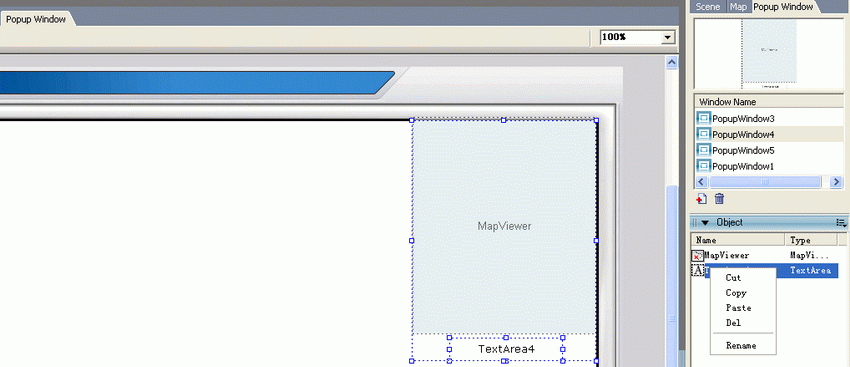Switch to the Map tab
850x367 pixels.
pyautogui.click(x=738, y=7)
